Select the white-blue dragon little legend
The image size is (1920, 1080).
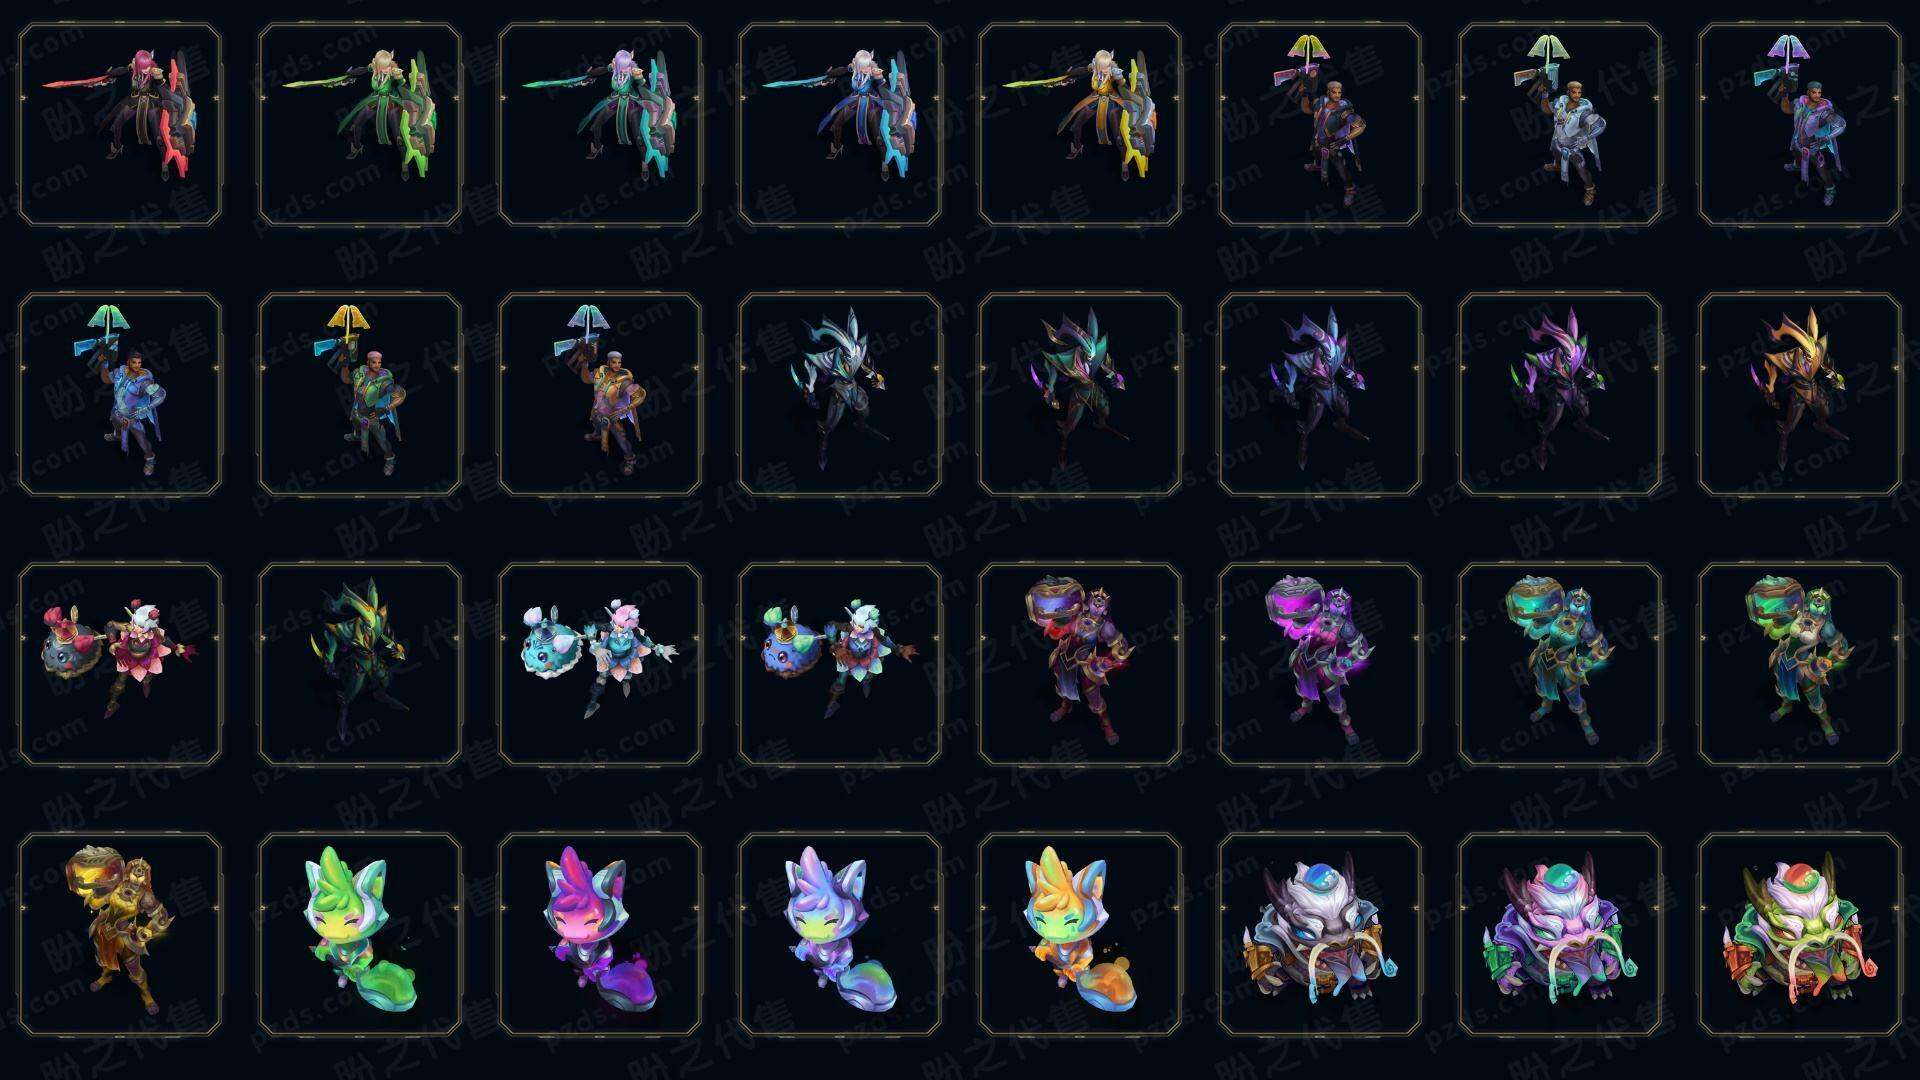point(1320,934)
